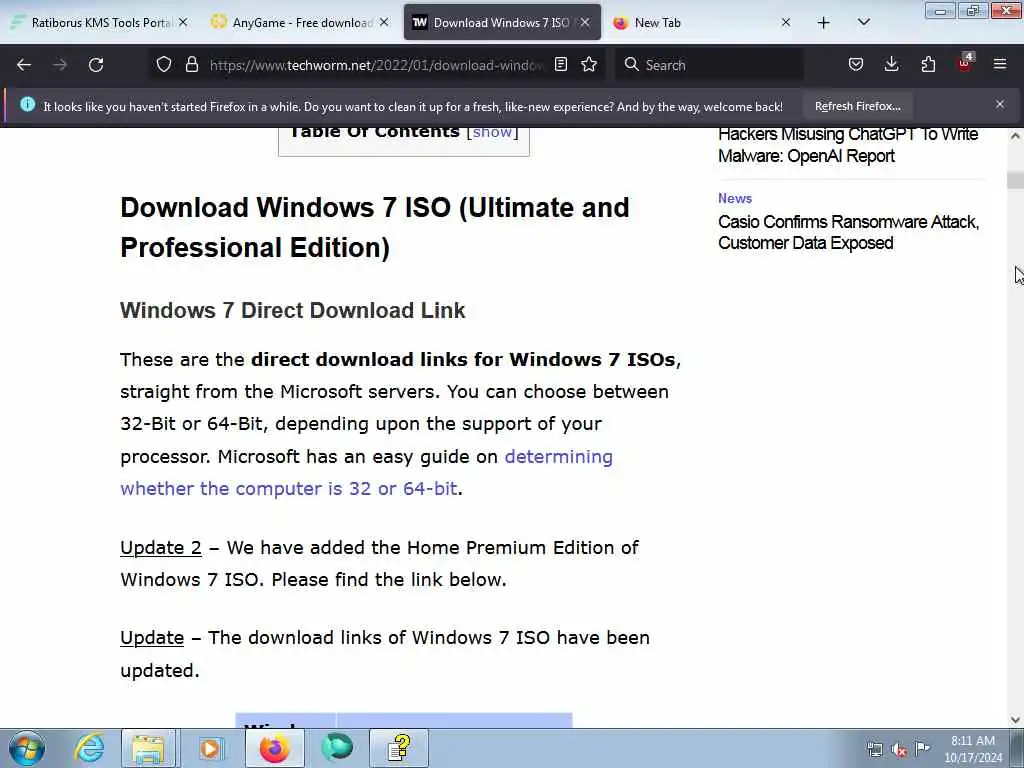Open the Firefox application menu
This screenshot has height=768, width=1024.
[x=1000, y=64]
